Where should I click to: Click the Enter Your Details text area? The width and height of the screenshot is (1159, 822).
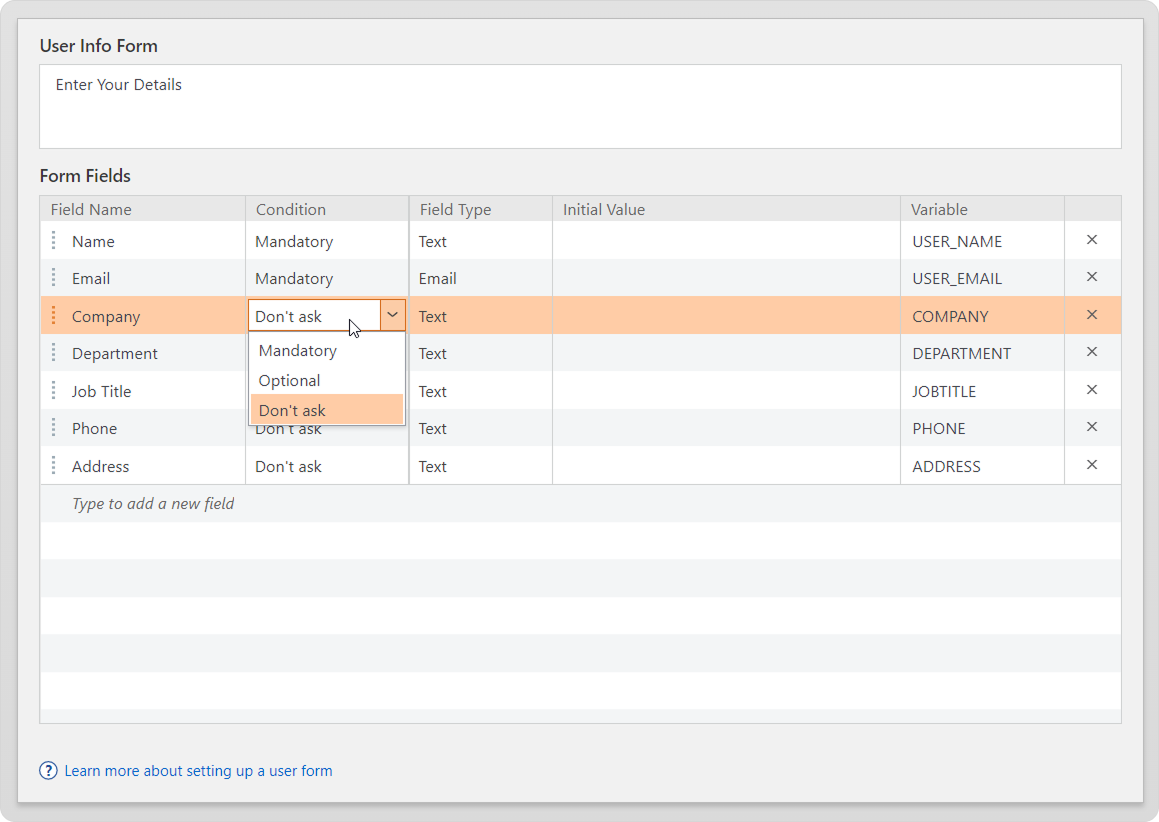(580, 106)
